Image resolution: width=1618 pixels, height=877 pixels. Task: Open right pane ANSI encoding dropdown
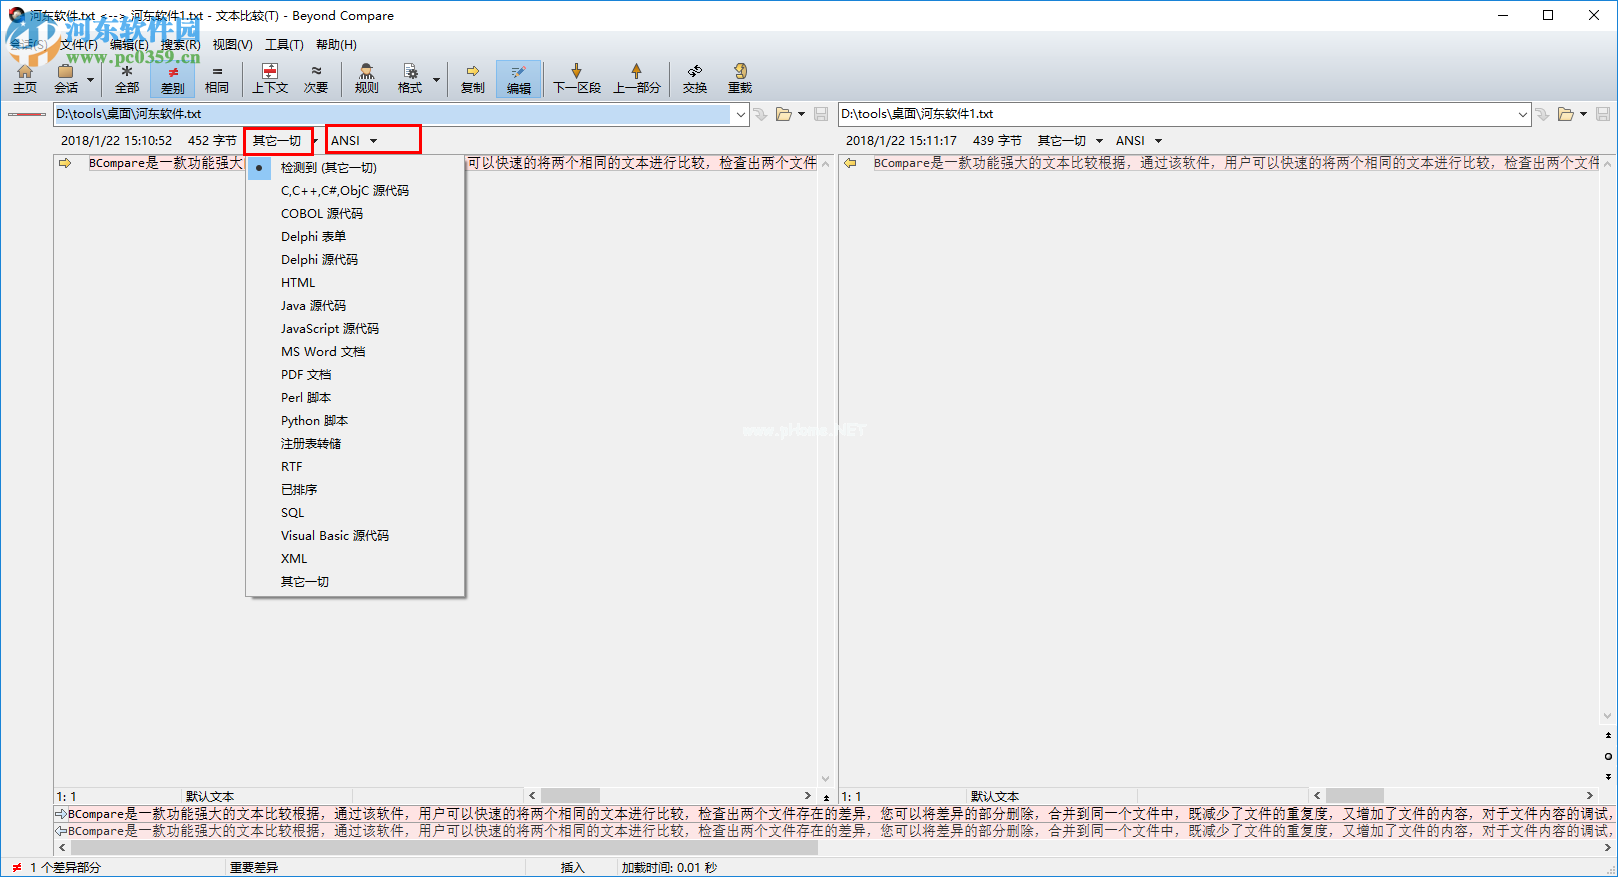pos(1139,141)
